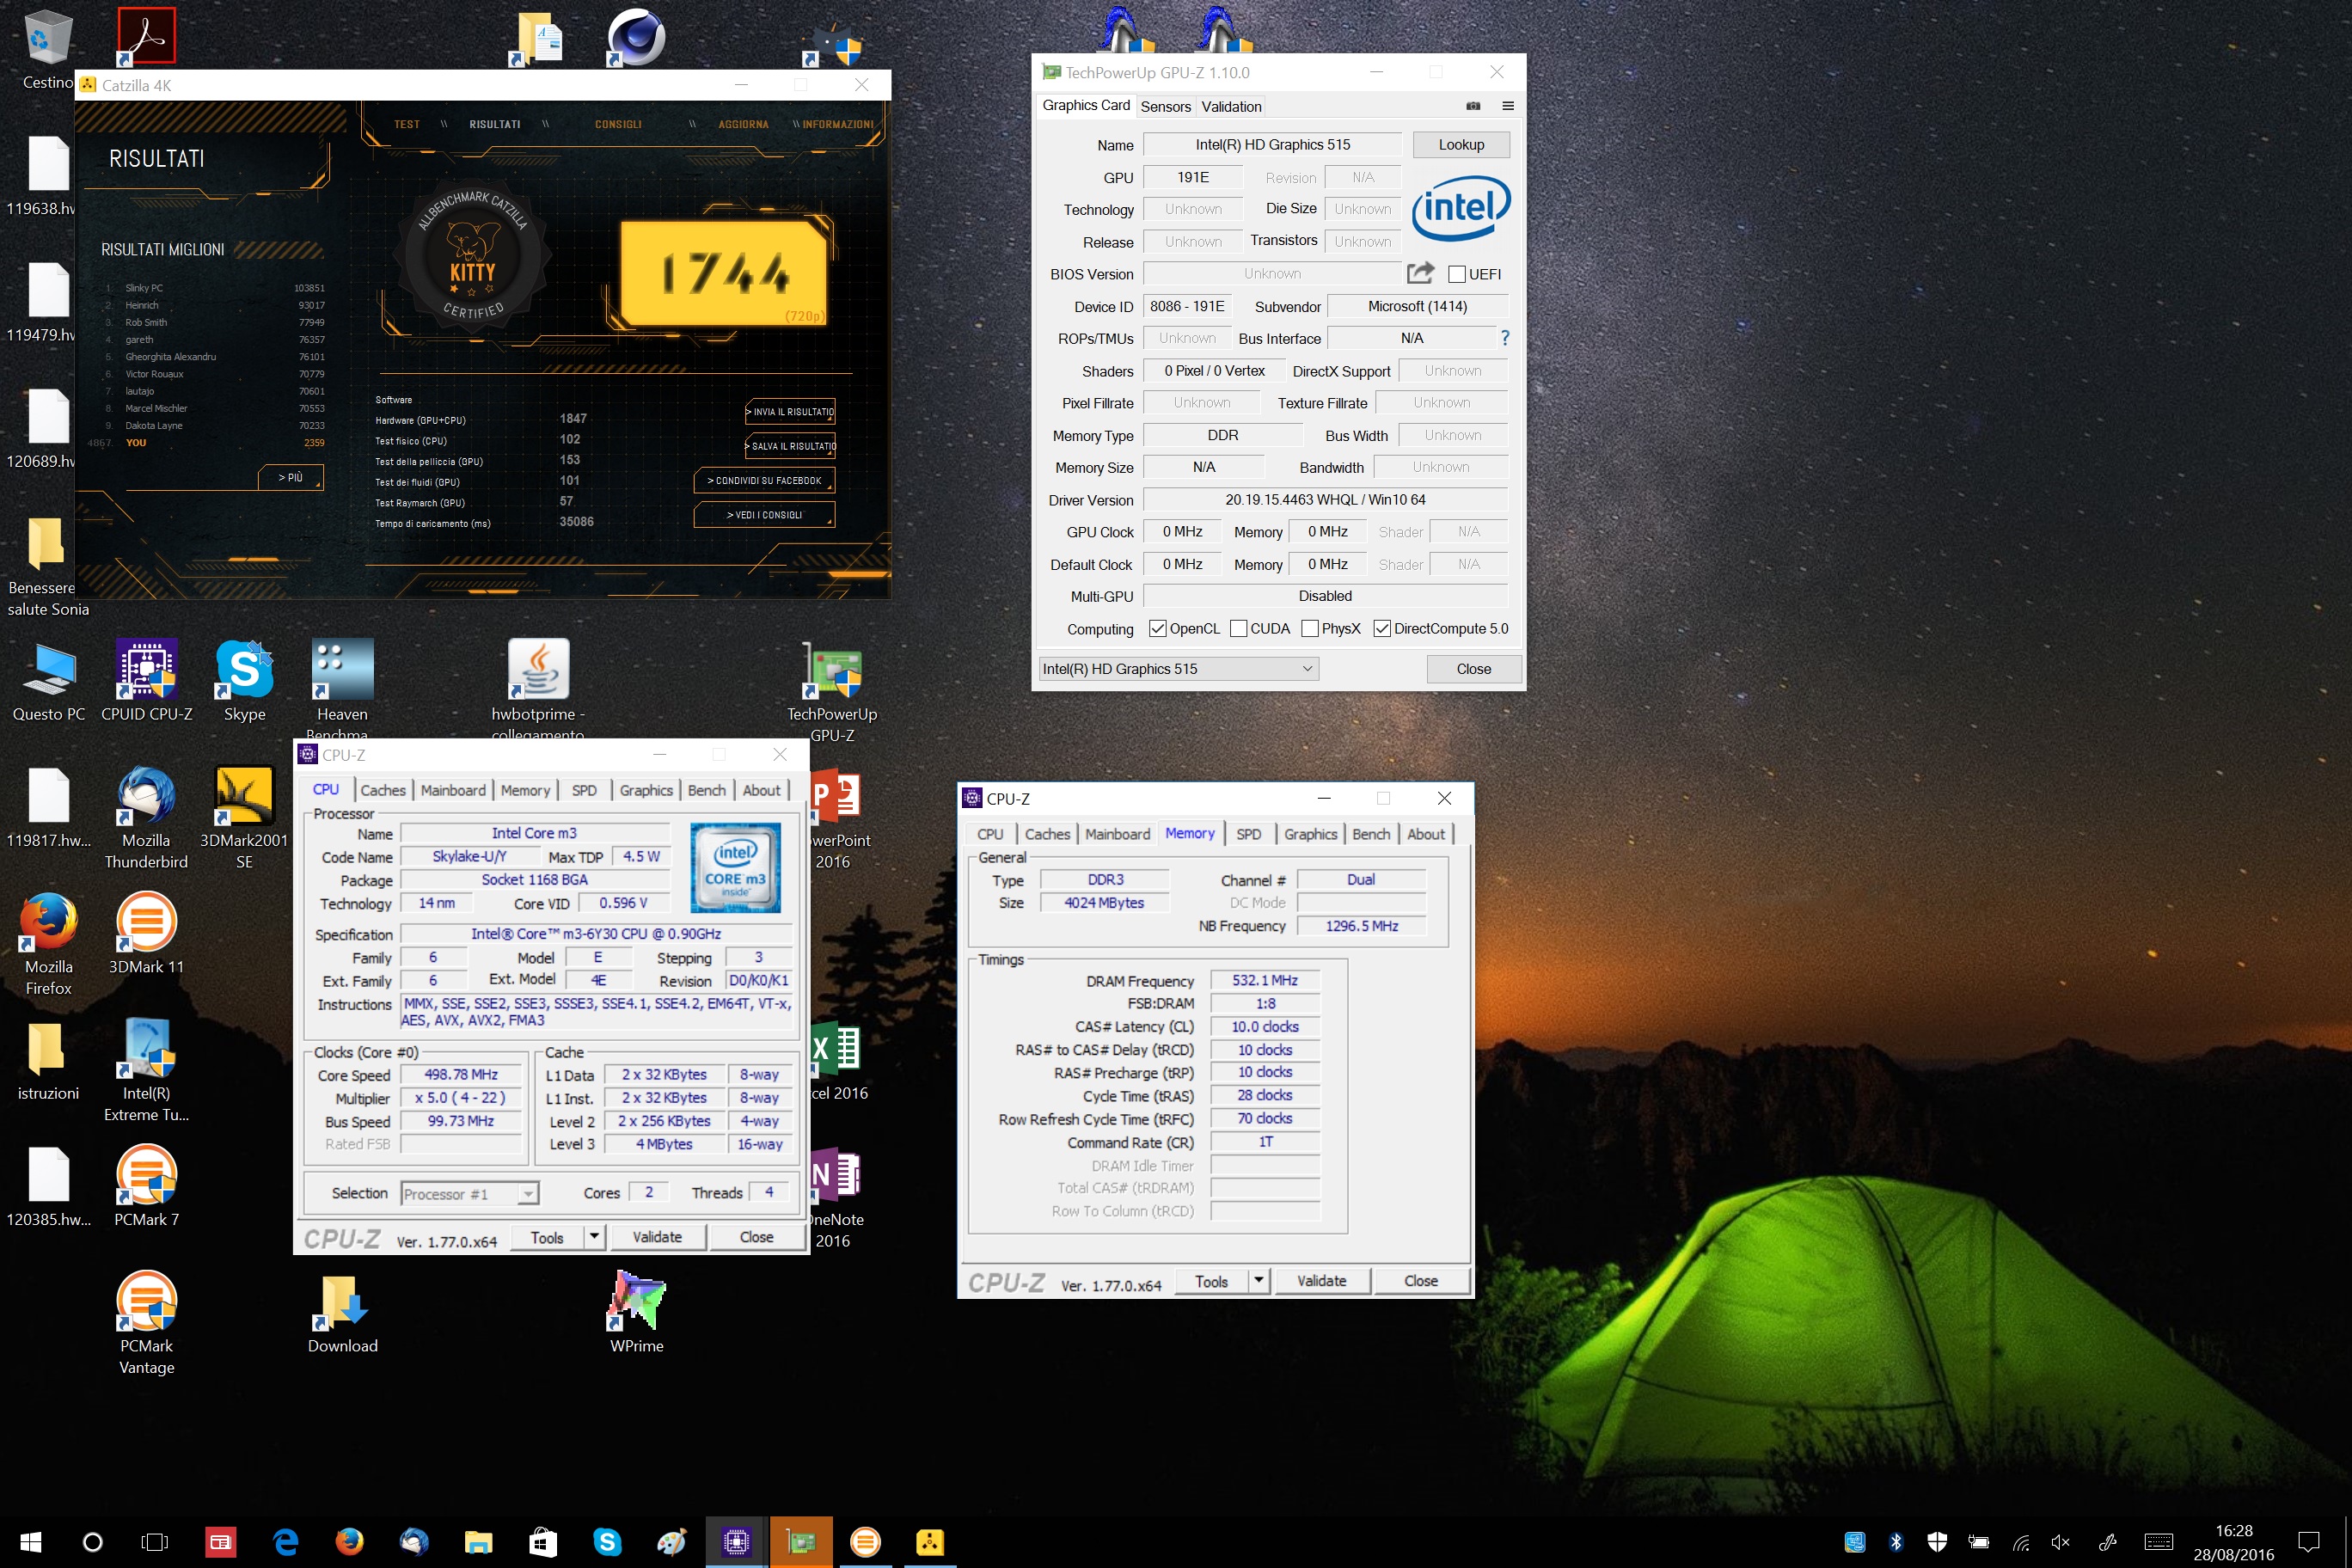
Task: Launch TechPowerUp GPU-Z desktop shortcut
Action: click(832, 690)
